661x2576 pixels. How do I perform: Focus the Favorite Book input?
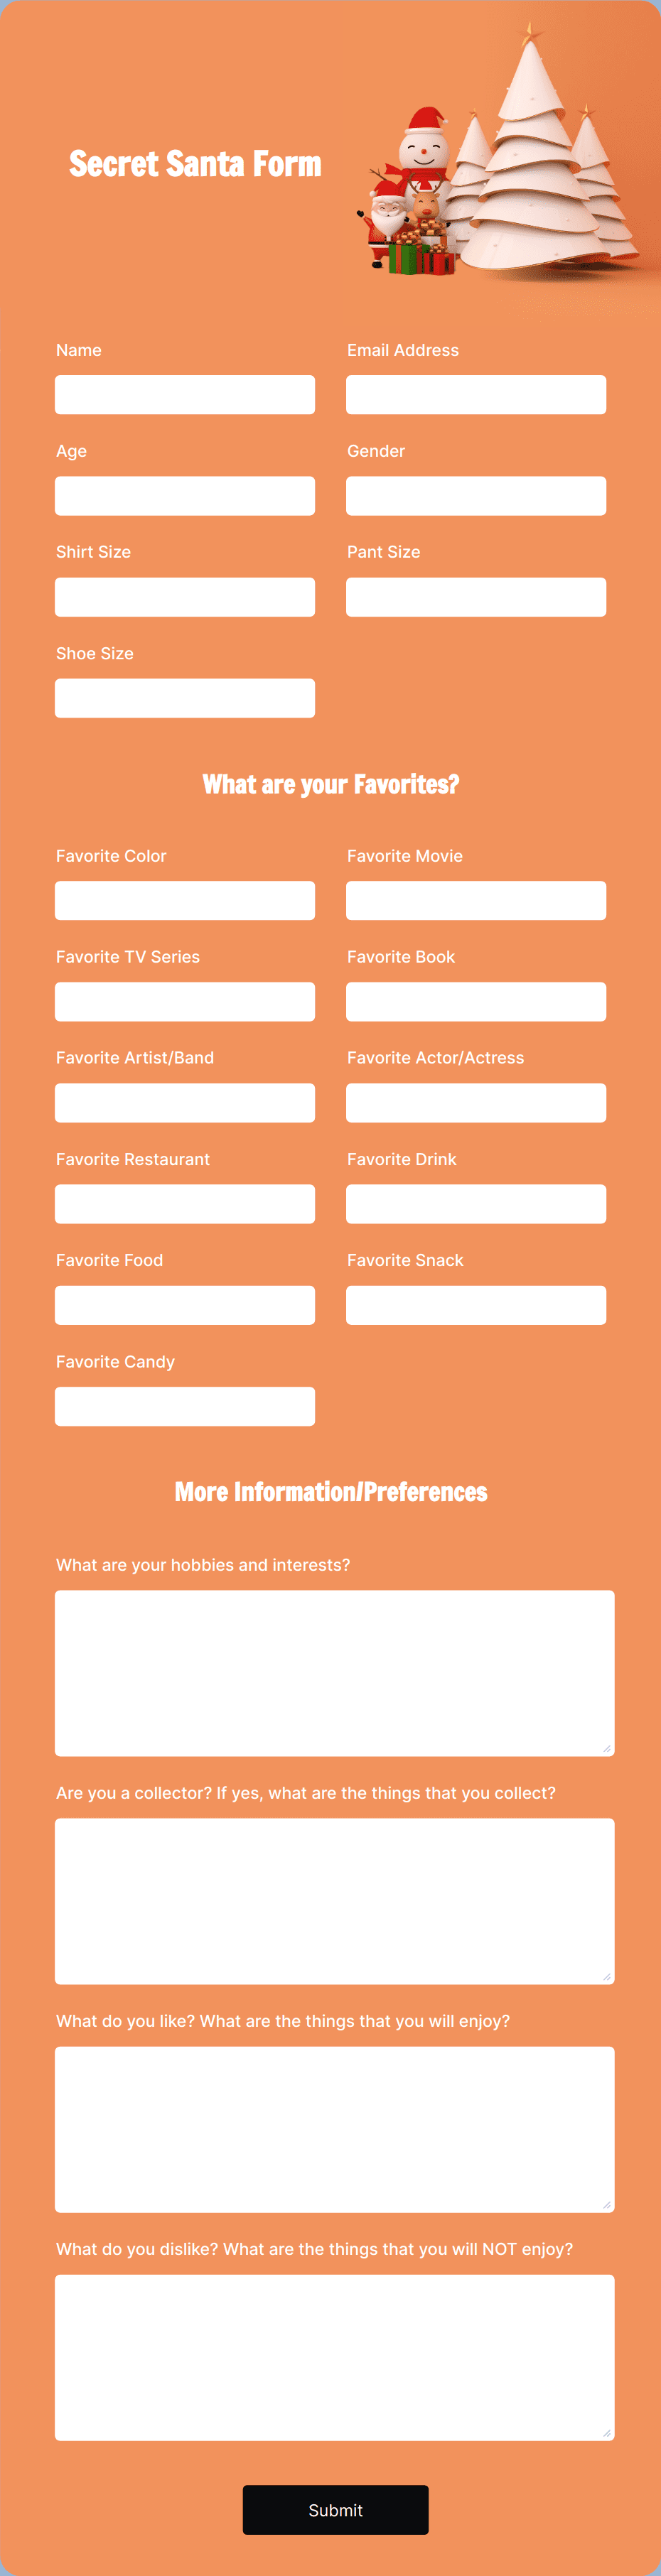point(476,1002)
